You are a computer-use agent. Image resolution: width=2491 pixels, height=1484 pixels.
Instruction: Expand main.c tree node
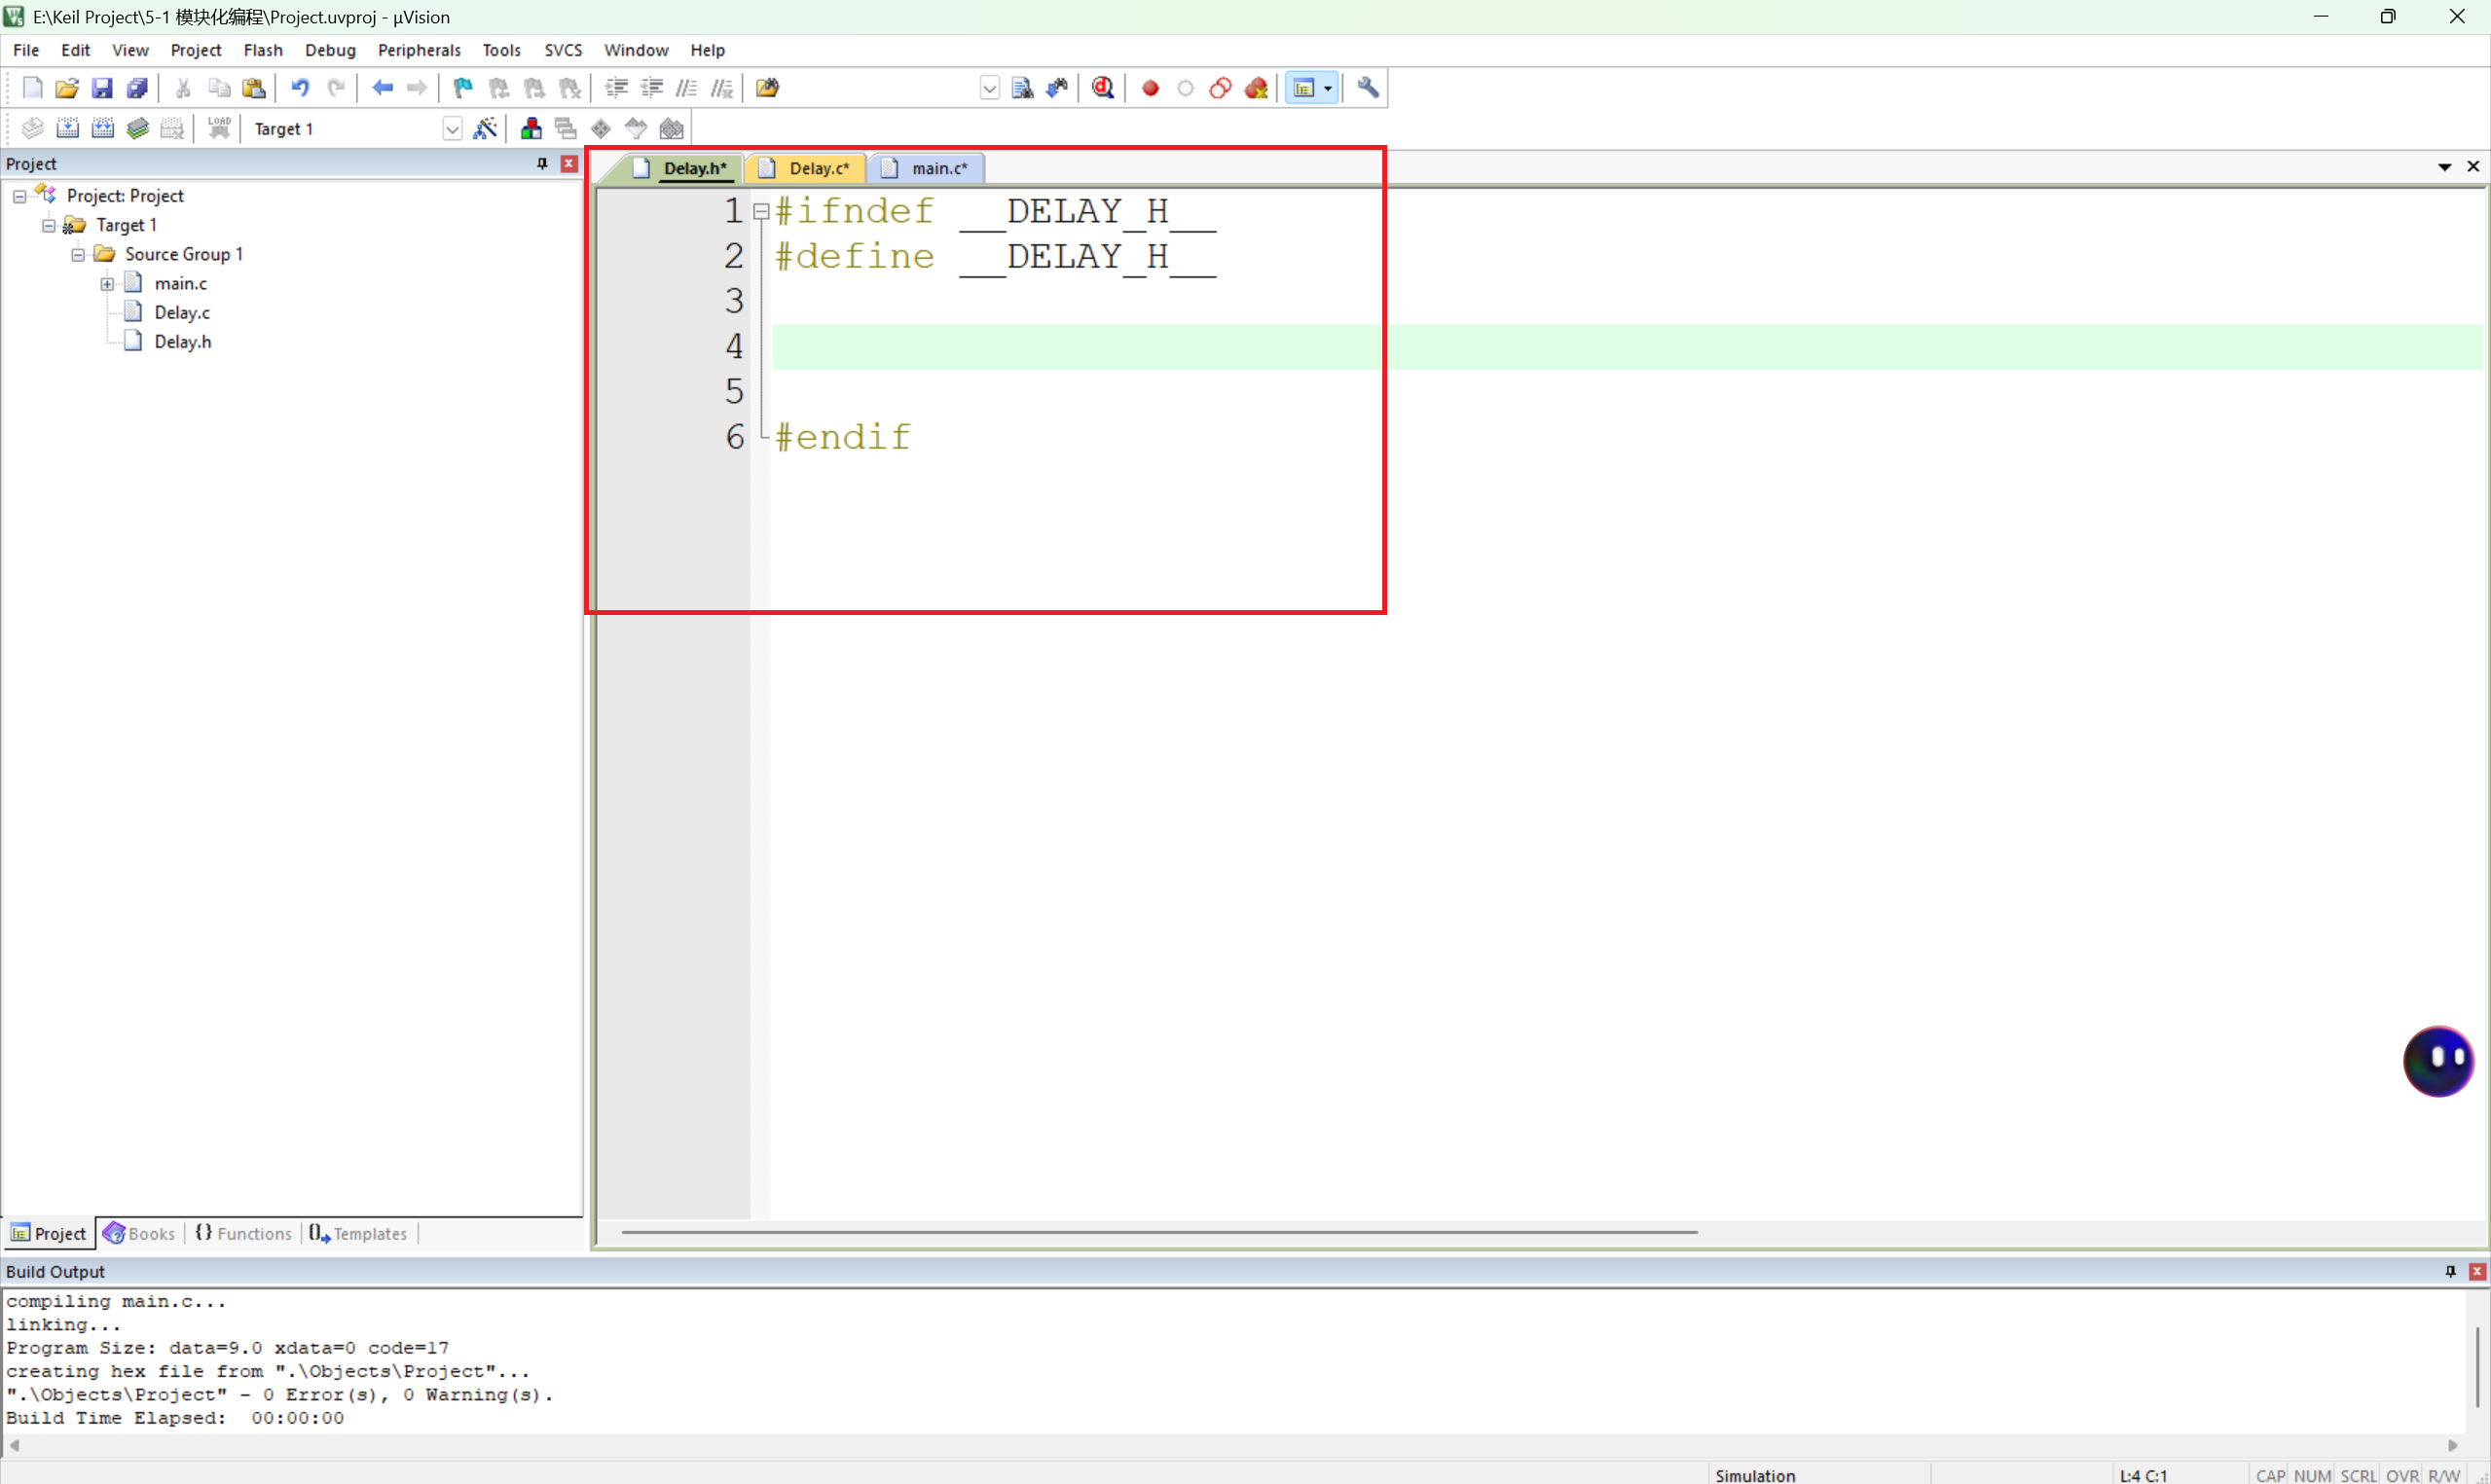coord(107,284)
